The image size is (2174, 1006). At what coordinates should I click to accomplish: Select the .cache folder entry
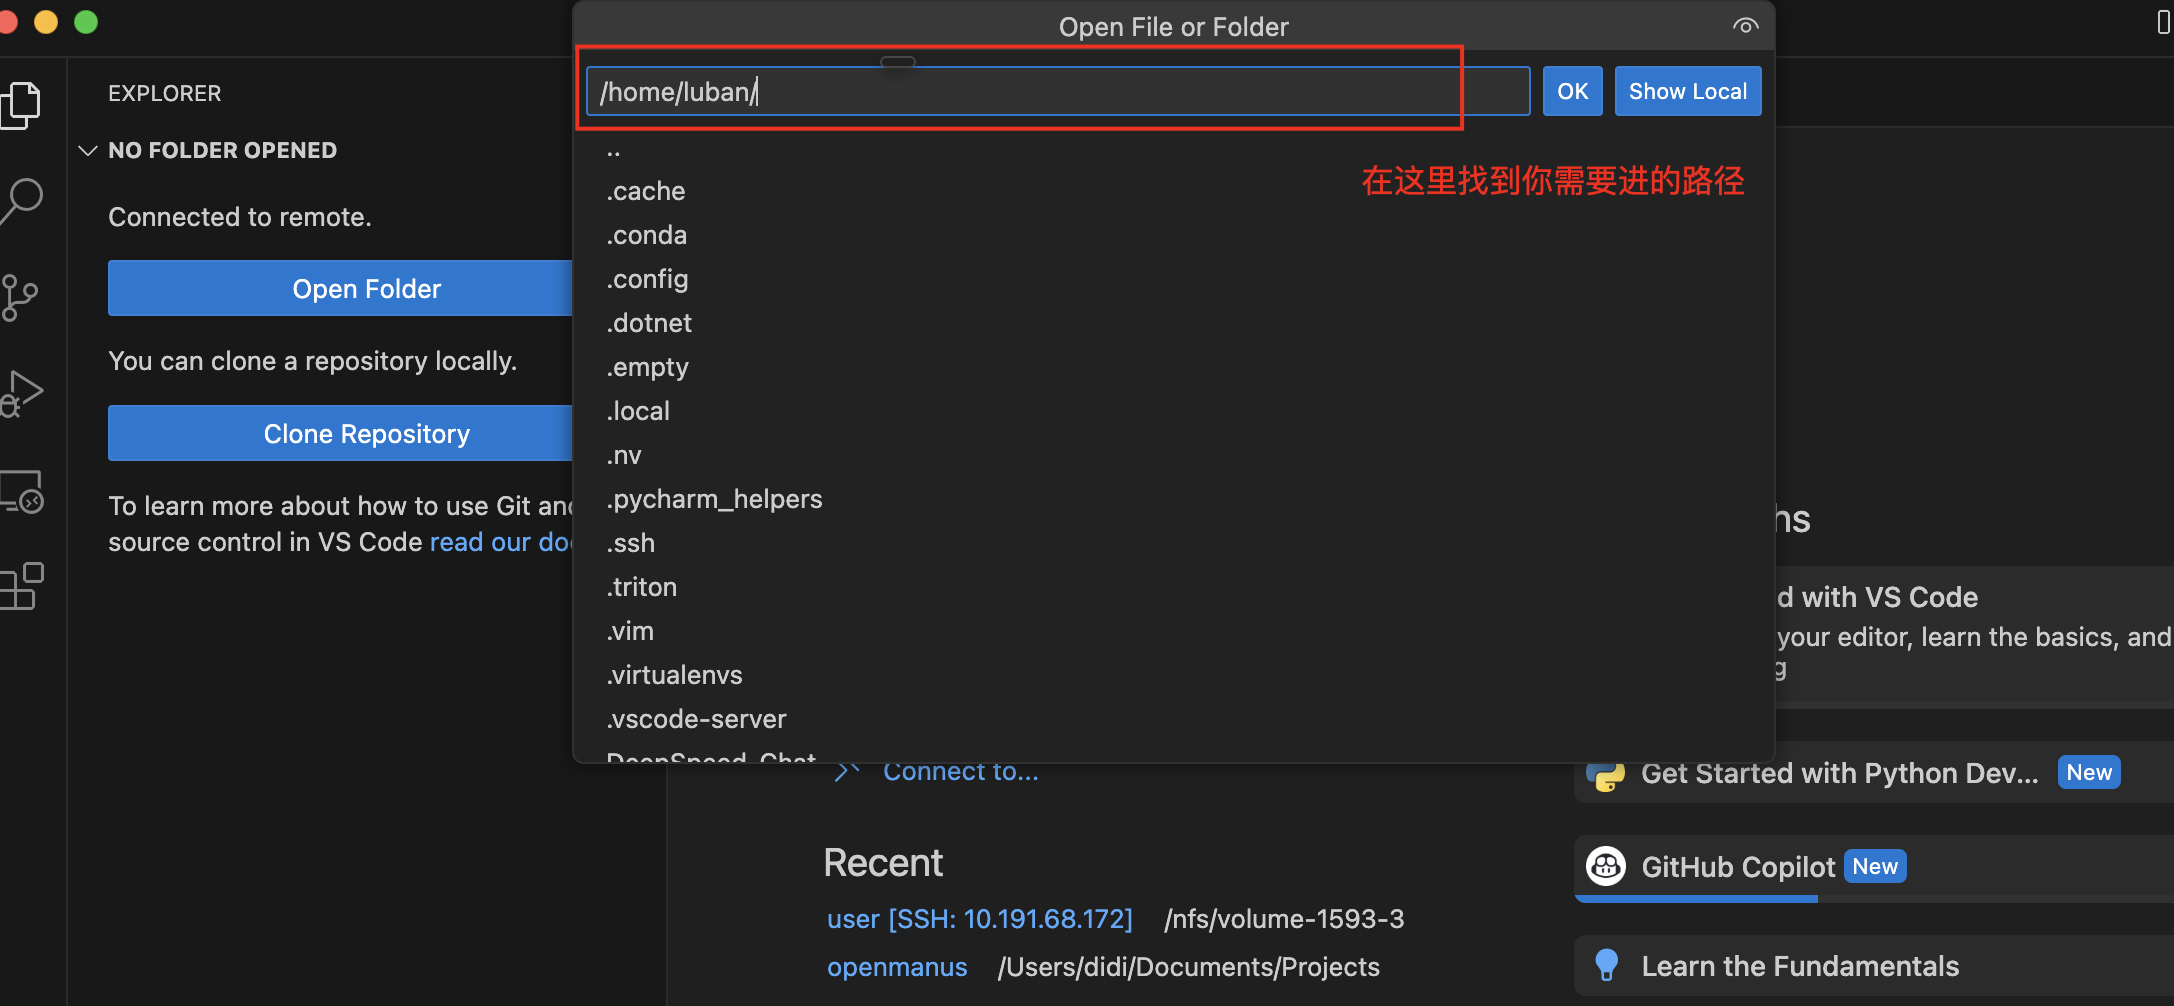(x=1174, y=191)
